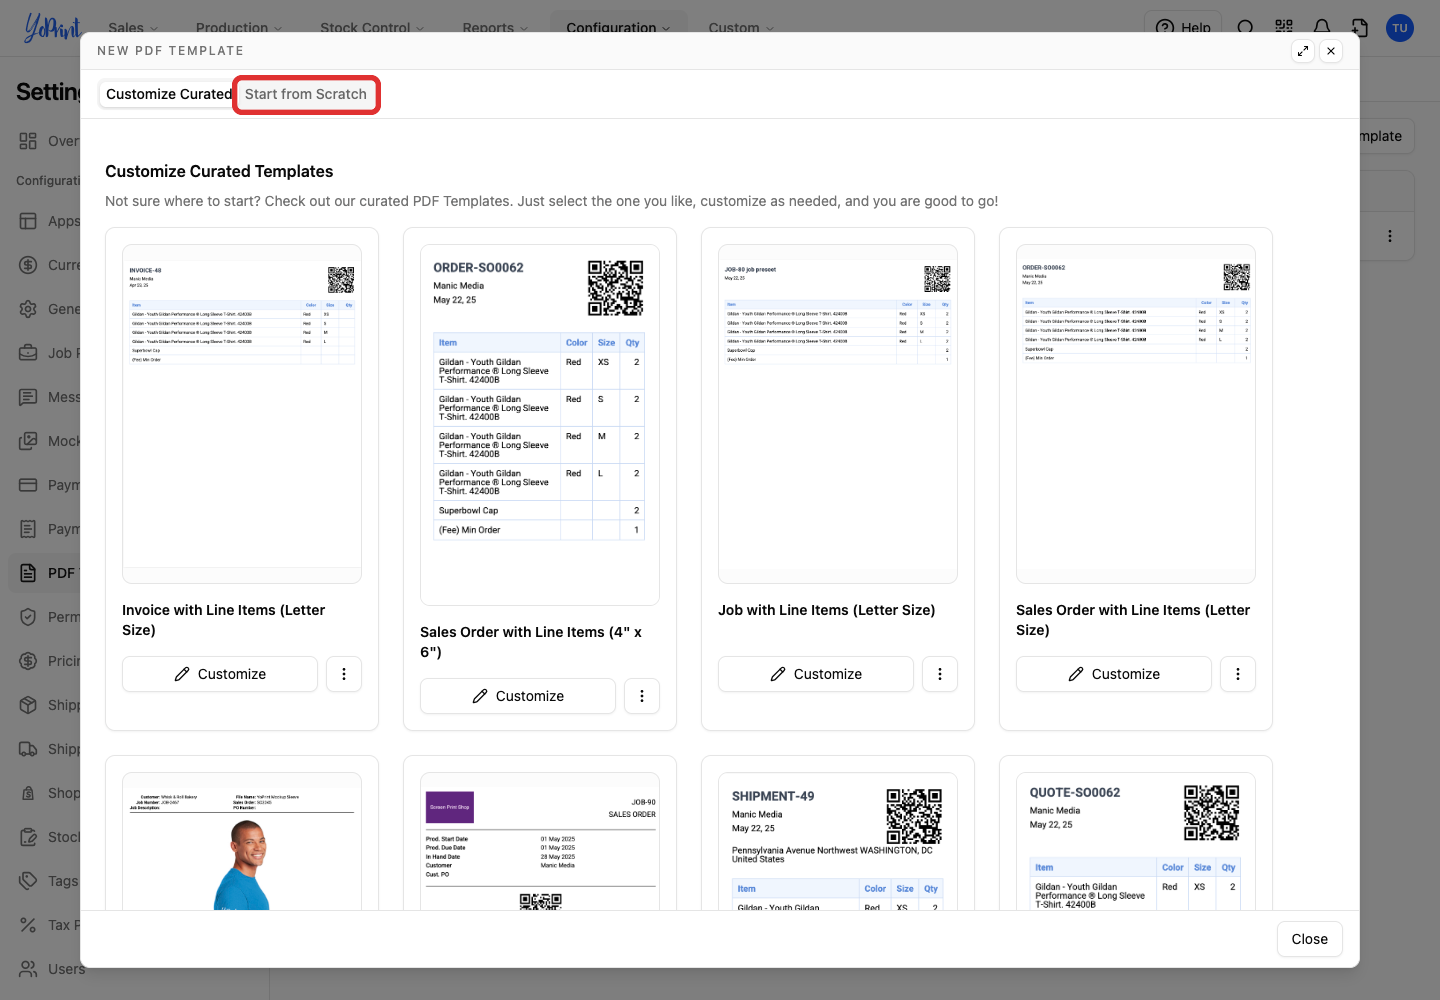Select the Customize Curated tab
This screenshot has width=1440, height=1000.
[x=168, y=94]
